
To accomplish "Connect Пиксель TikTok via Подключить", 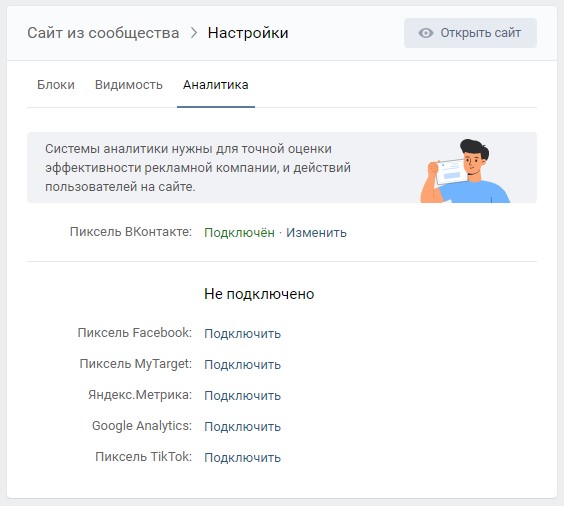I will pyautogui.click(x=242, y=457).
